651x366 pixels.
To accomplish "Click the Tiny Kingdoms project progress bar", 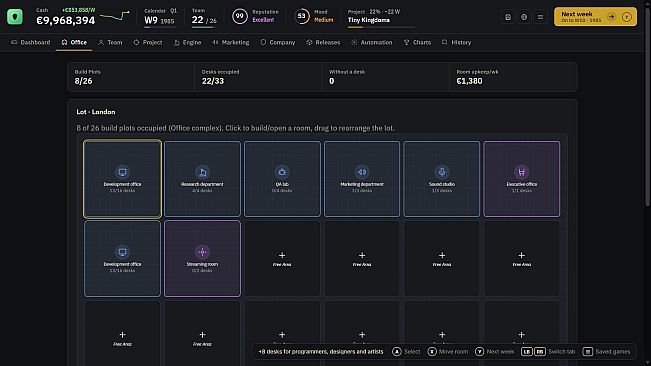I will (381, 27).
